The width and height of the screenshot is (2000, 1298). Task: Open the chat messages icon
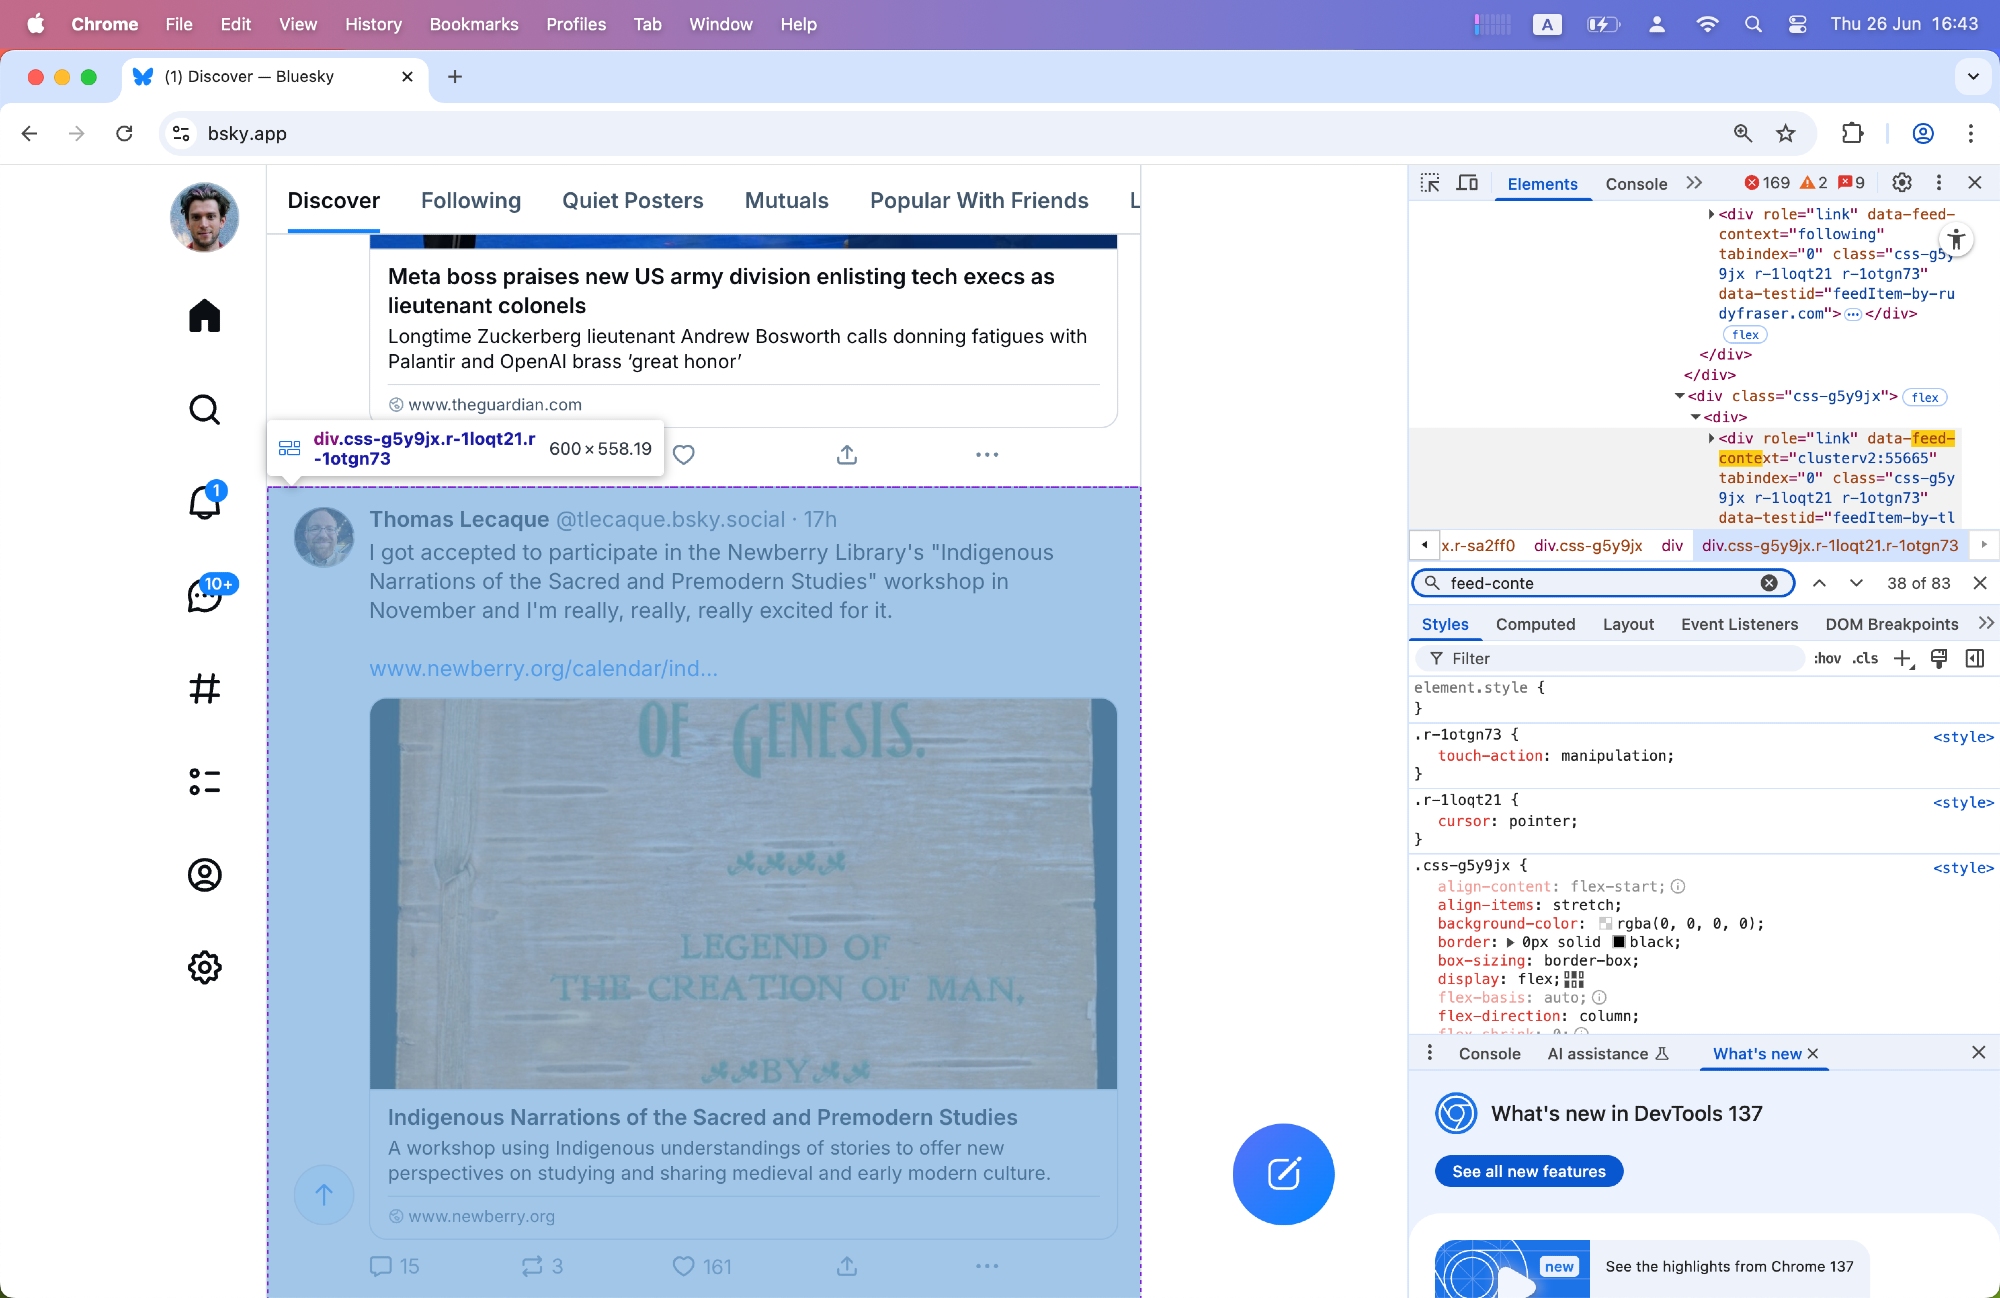point(204,596)
